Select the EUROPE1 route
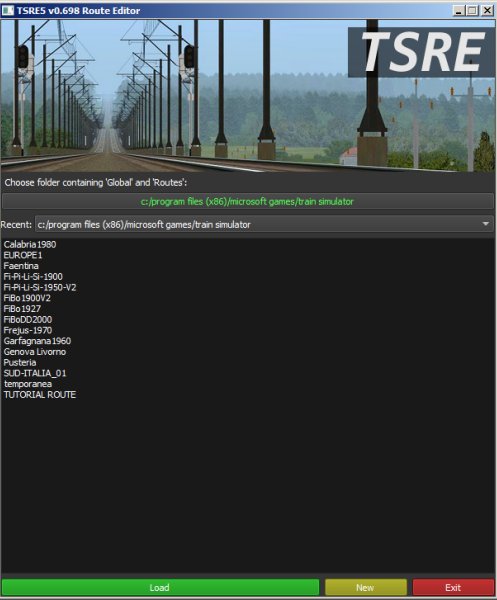 [x=23, y=255]
